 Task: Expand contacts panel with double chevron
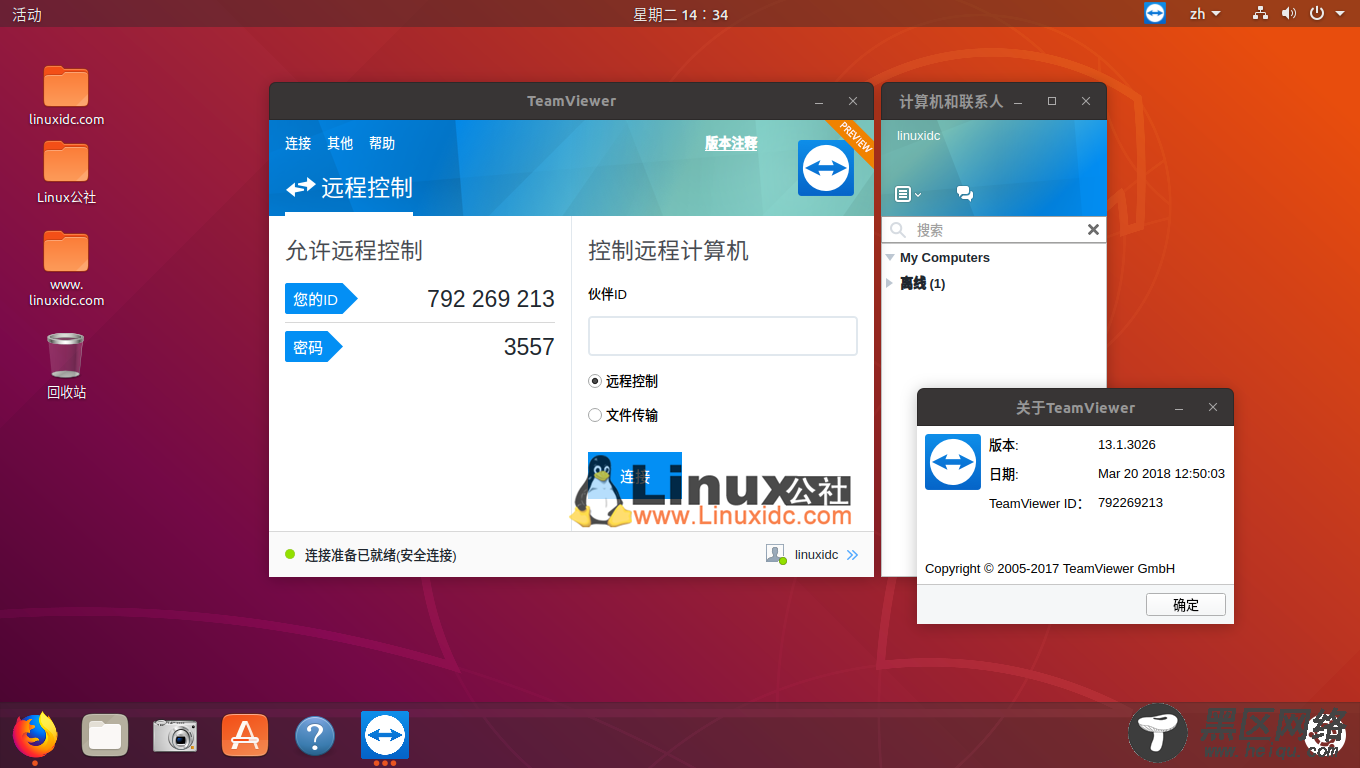coord(852,555)
